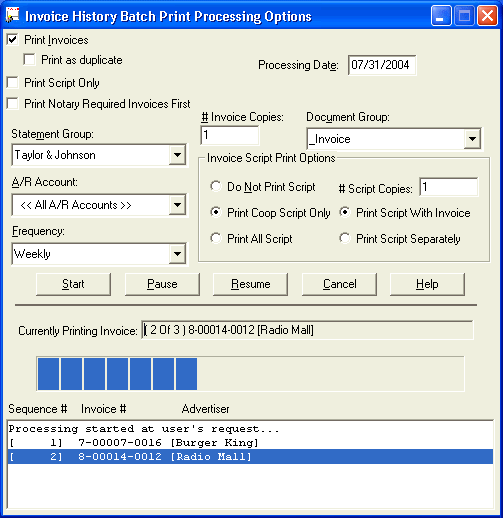Check Print Script Only
This screenshot has height=518, width=503.
point(13,83)
